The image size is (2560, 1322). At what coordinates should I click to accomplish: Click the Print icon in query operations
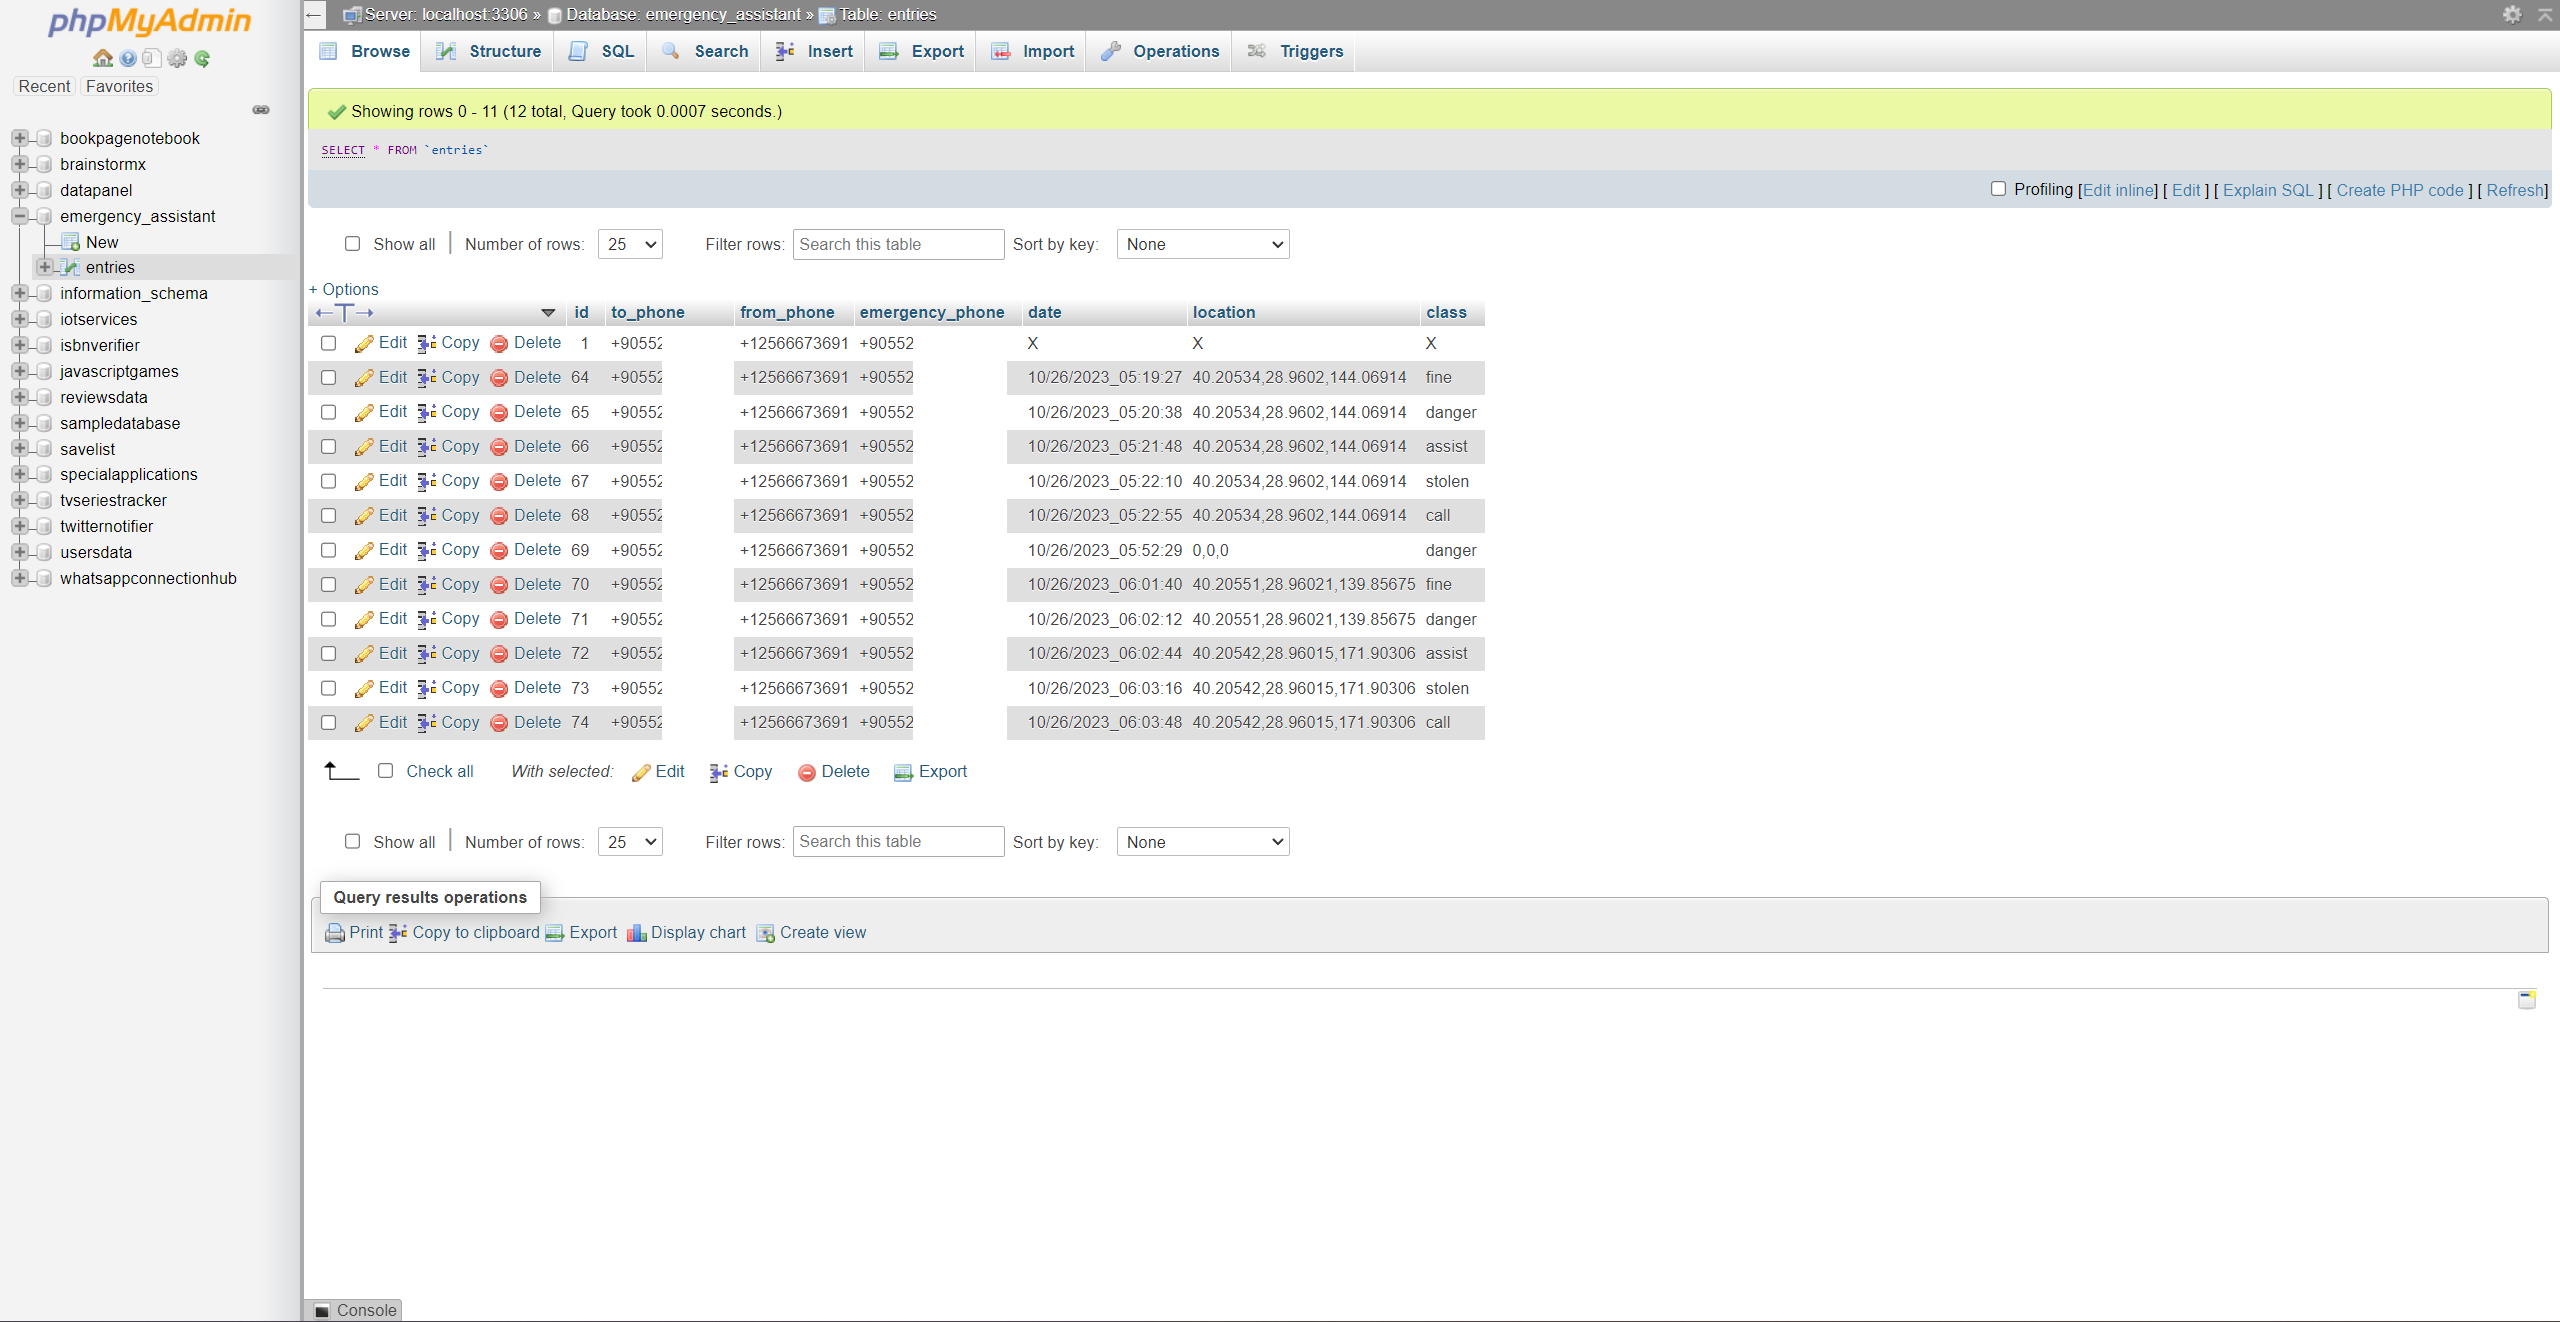[x=334, y=933]
